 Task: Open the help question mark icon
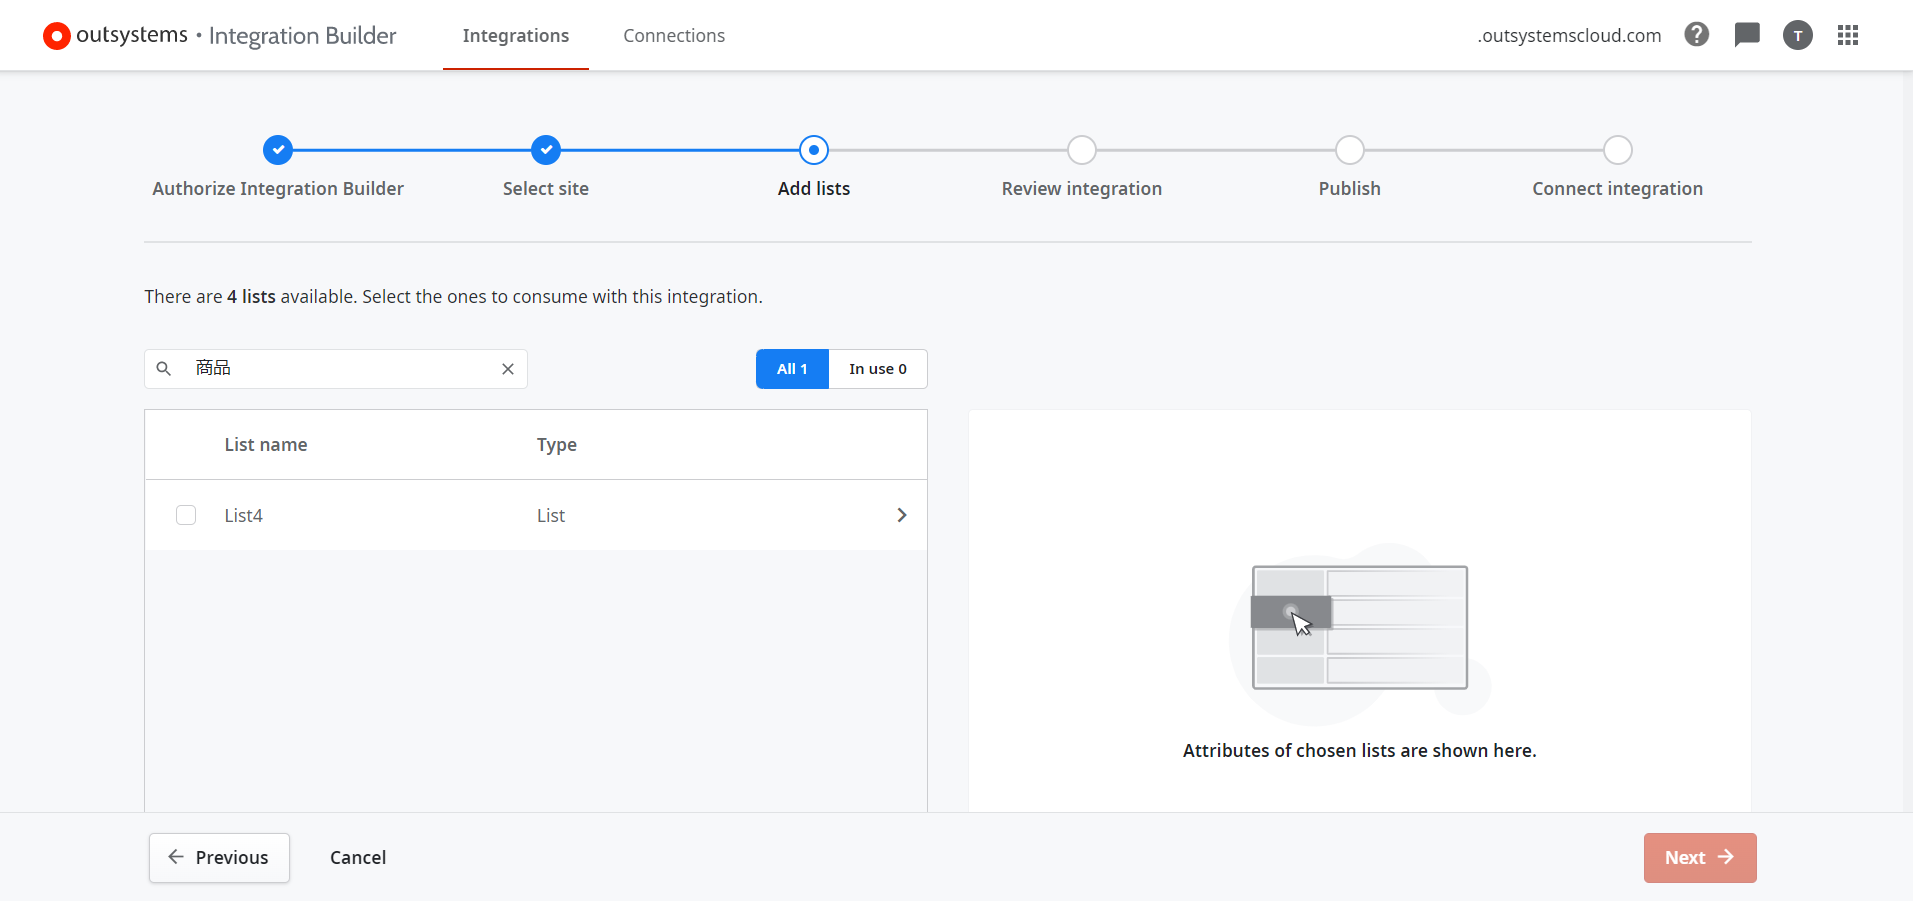(x=1696, y=35)
